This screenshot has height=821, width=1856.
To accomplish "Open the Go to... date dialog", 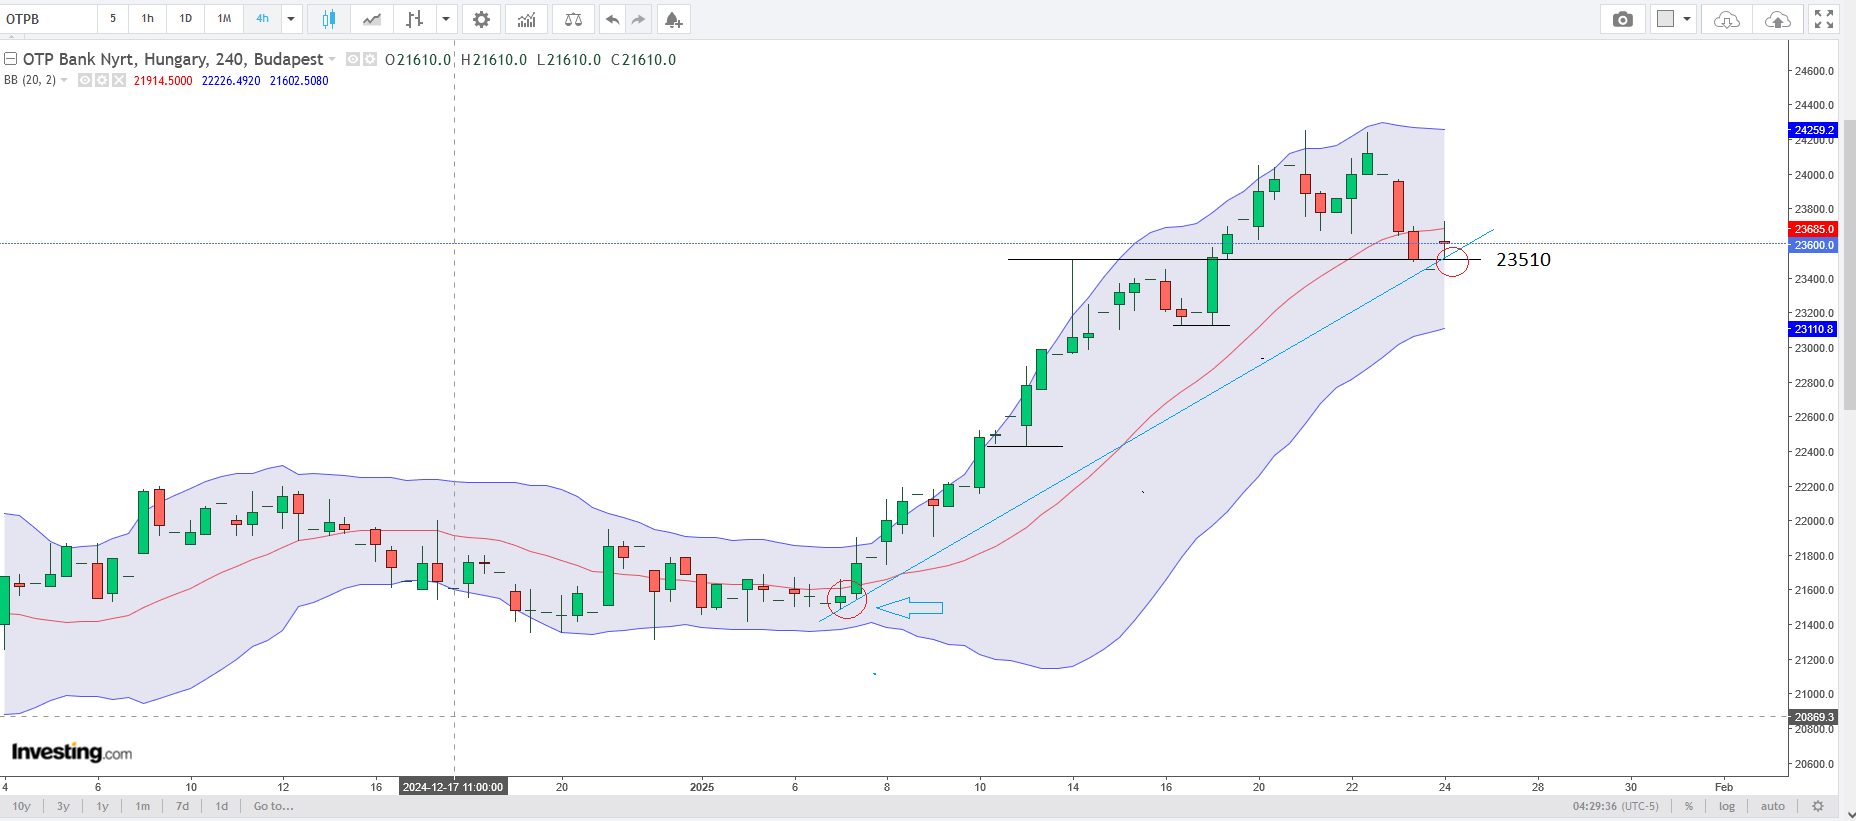I will [x=273, y=806].
